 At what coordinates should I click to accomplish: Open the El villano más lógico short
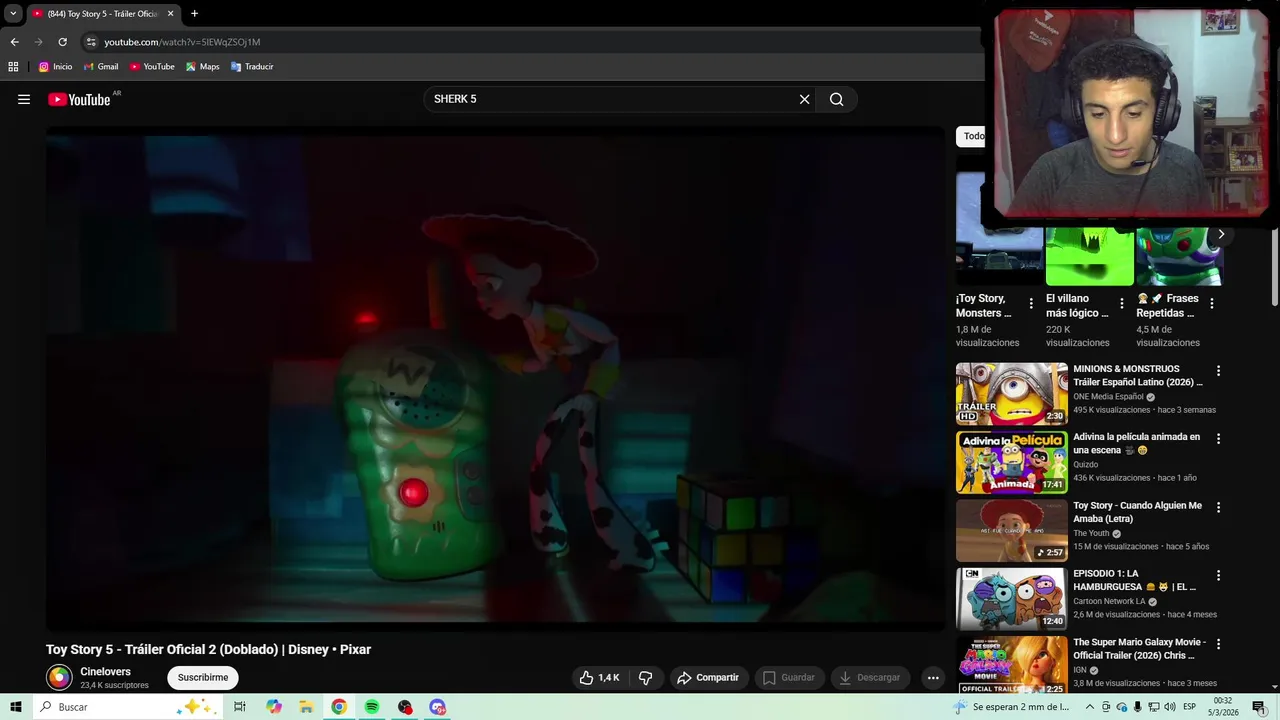[1089, 256]
